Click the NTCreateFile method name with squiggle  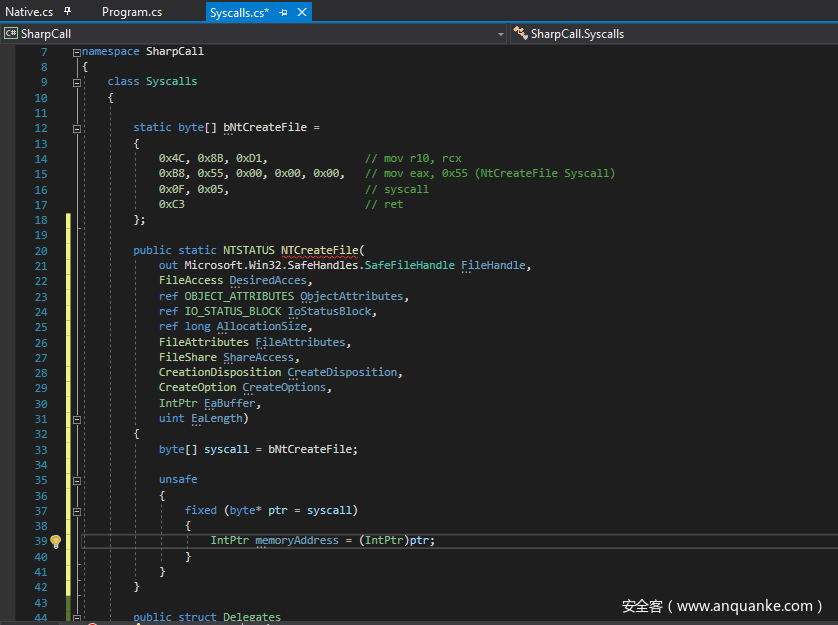pyautogui.click(x=319, y=250)
